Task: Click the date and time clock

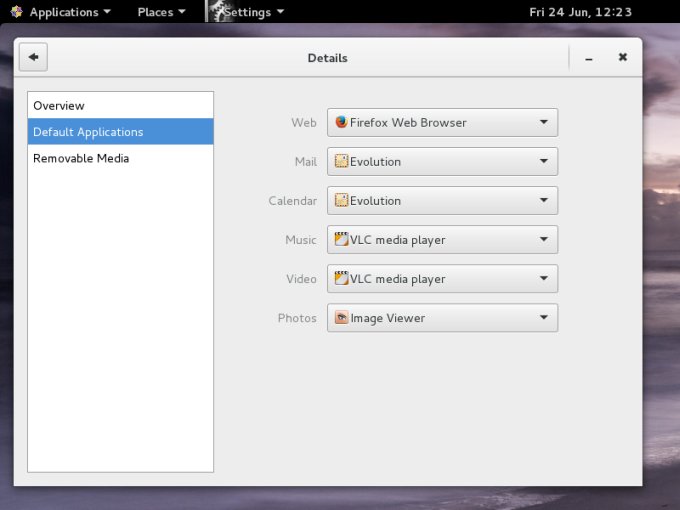Action: click(x=580, y=12)
